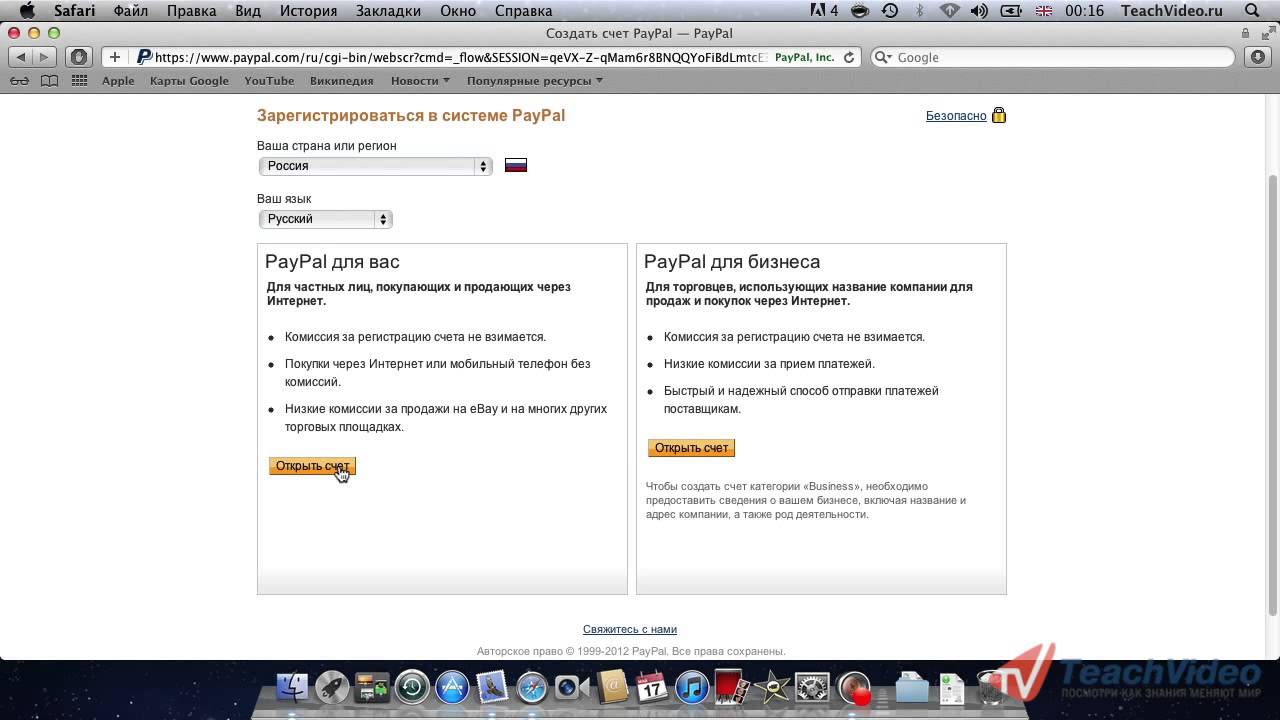Click the reload page icon in address bar

849,58
